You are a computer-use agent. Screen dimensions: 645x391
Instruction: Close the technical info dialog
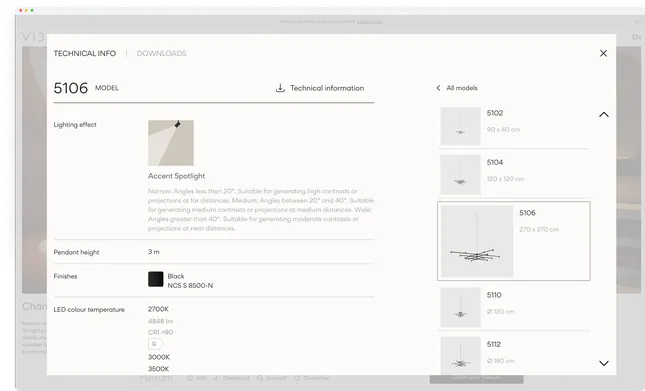point(603,53)
